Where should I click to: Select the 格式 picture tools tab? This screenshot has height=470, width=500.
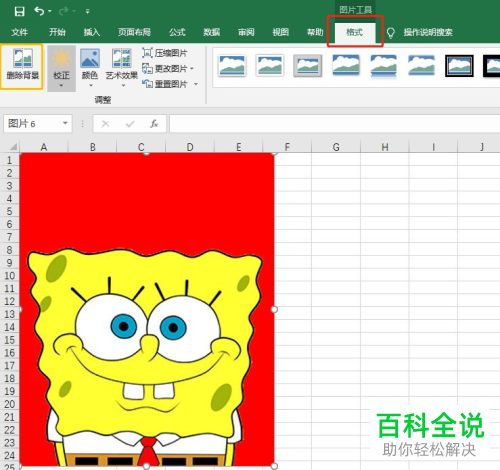(355, 32)
